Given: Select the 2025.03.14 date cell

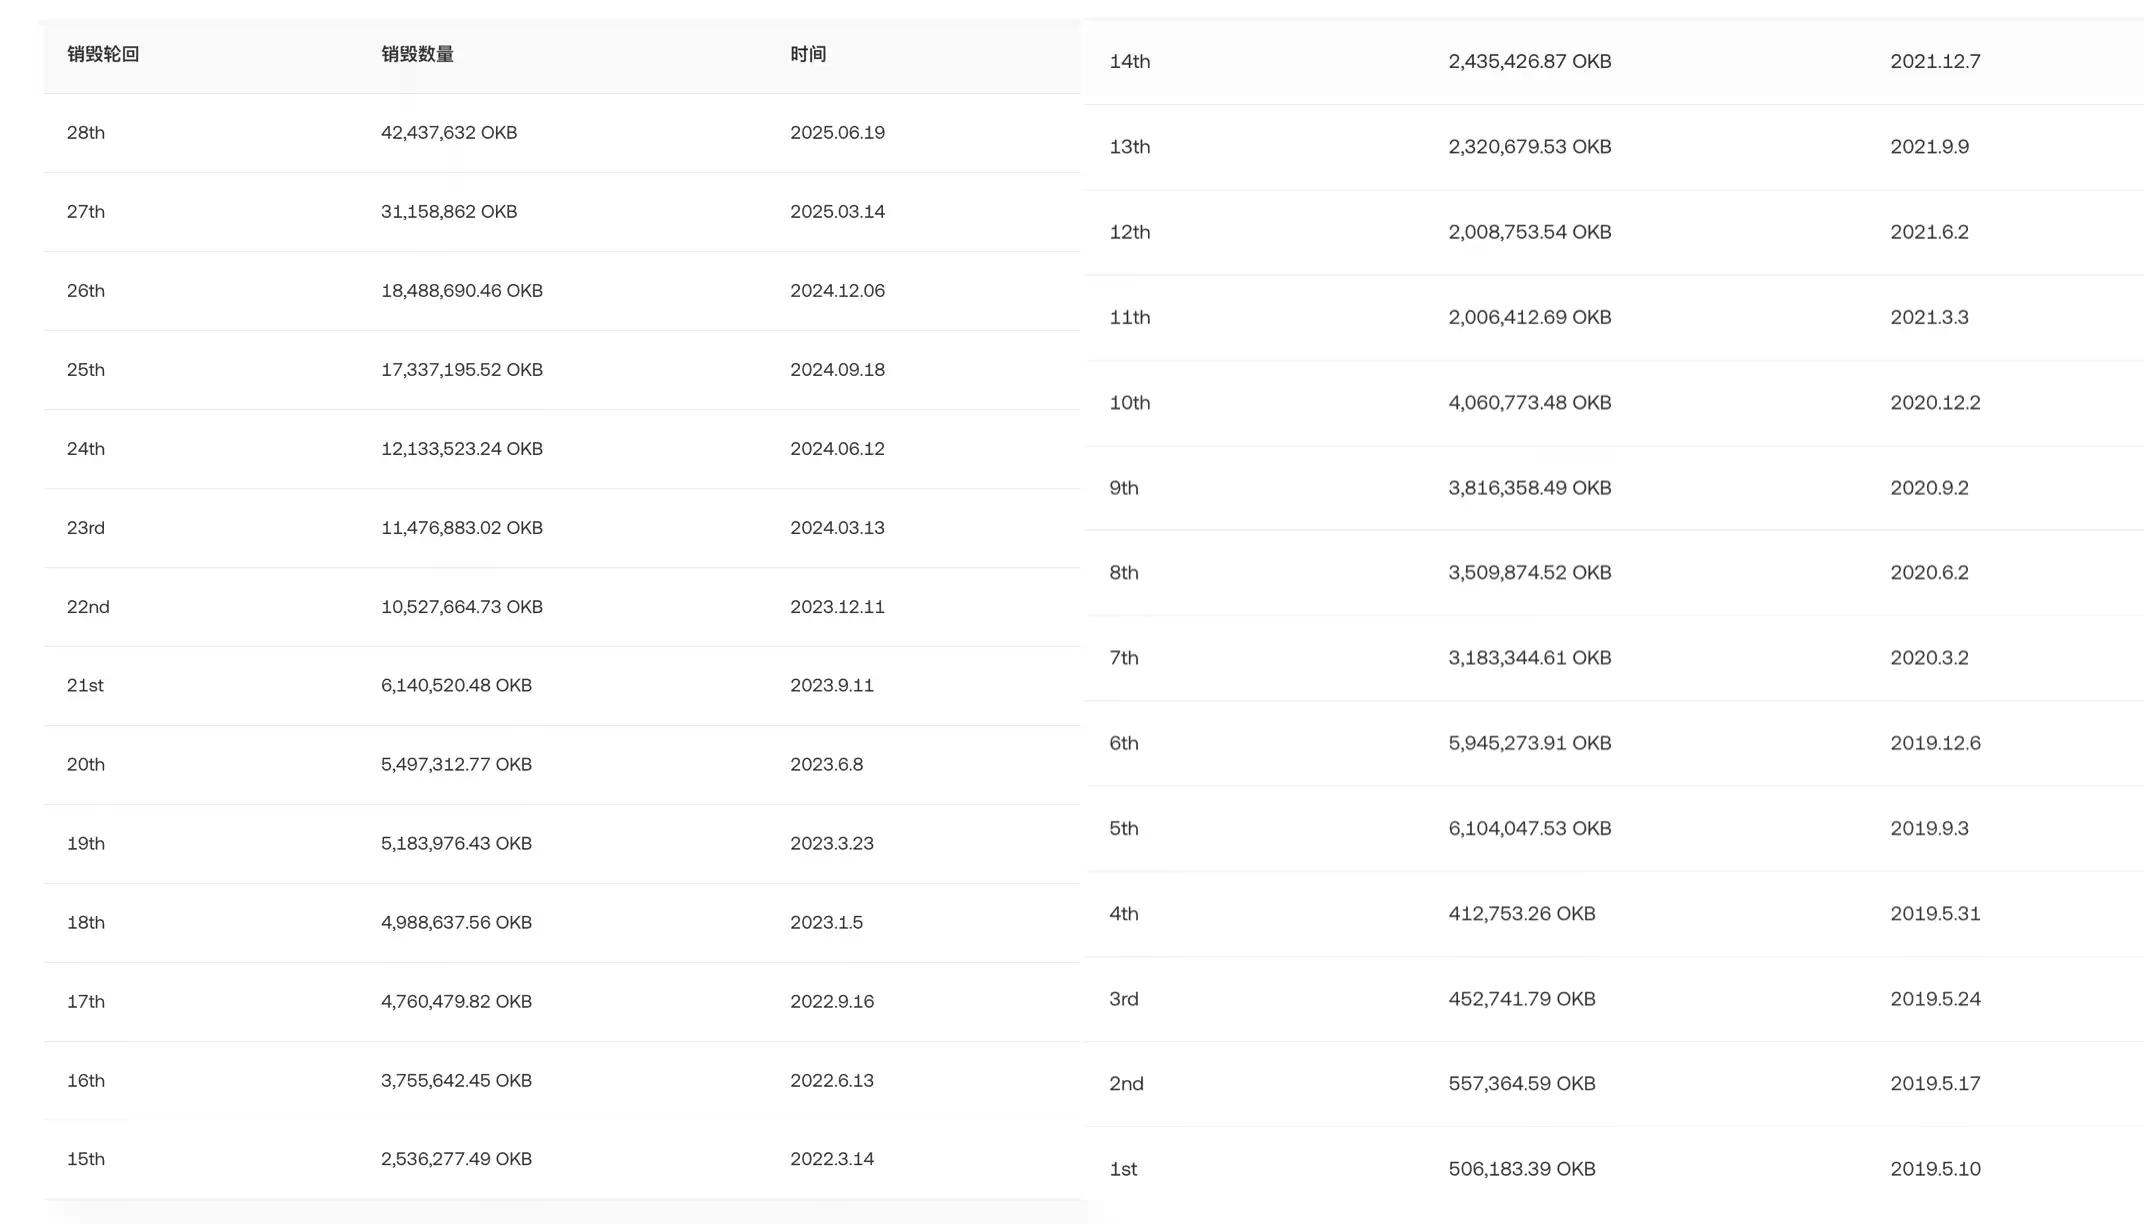Looking at the screenshot, I should click(837, 212).
